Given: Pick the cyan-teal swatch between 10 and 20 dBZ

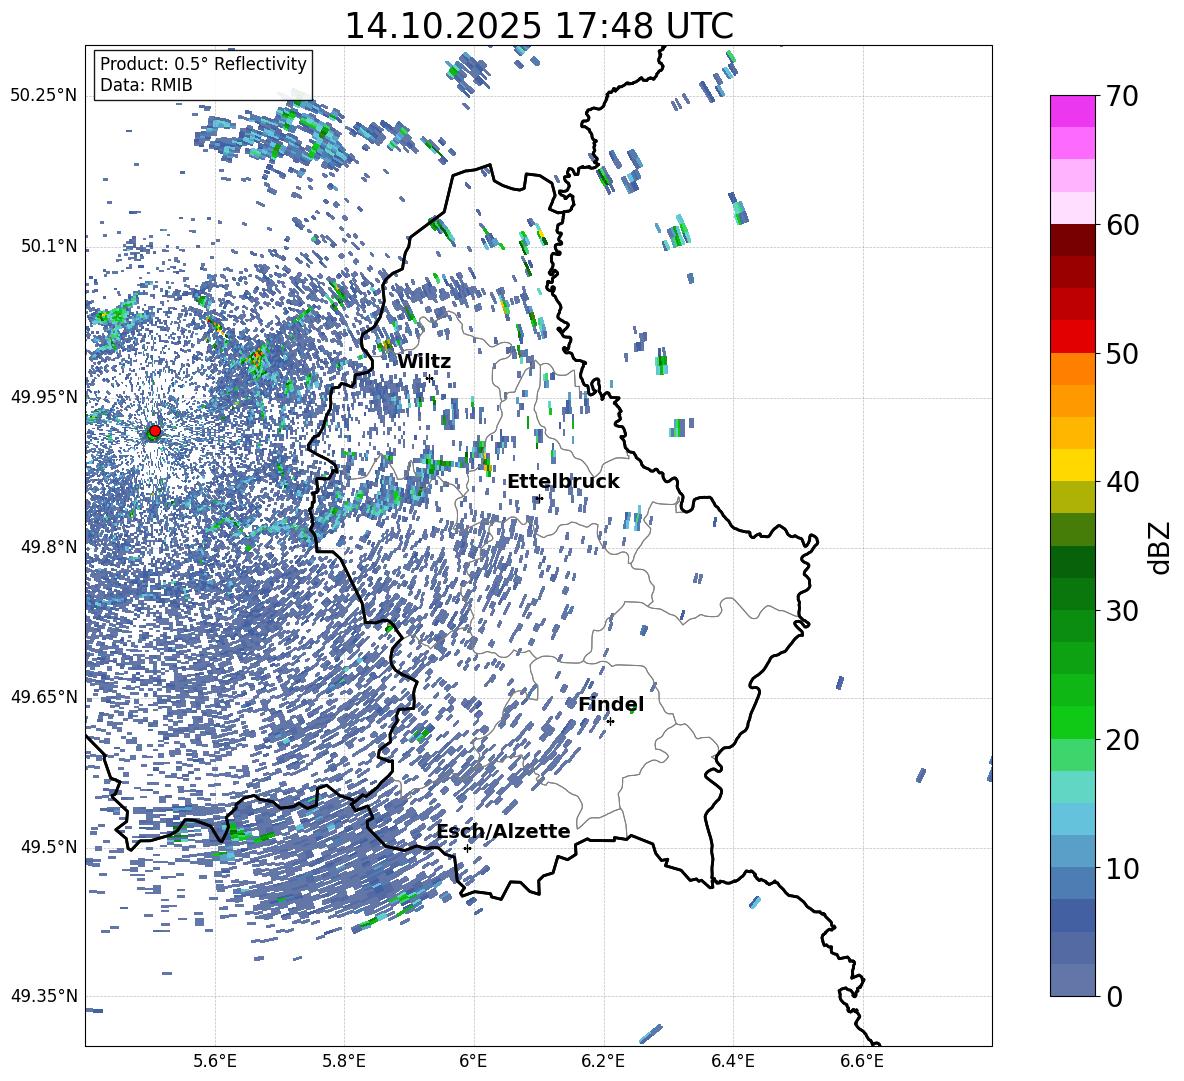Looking at the screenshot, I should point(1073,787).
